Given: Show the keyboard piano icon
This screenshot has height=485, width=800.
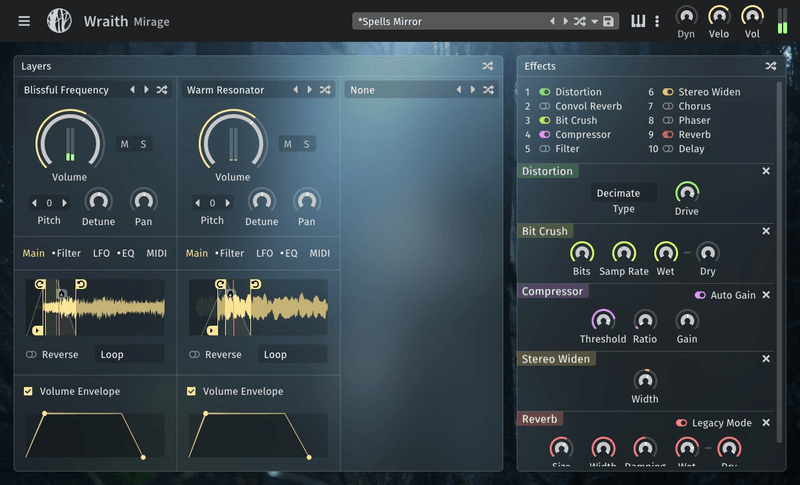Looking at the screenshot, I should 638,21.
